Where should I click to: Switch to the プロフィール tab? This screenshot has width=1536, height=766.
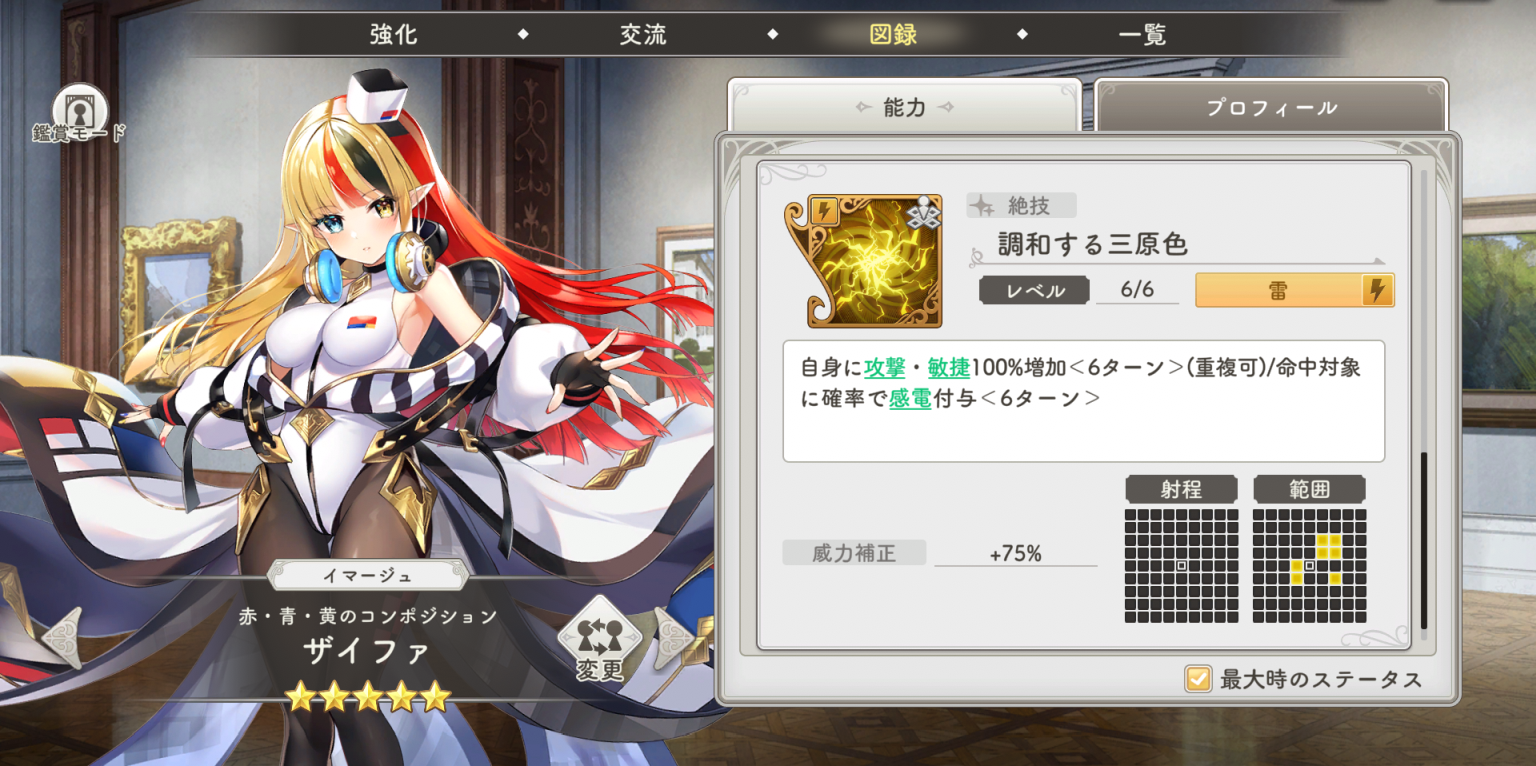click(1271, 107)
